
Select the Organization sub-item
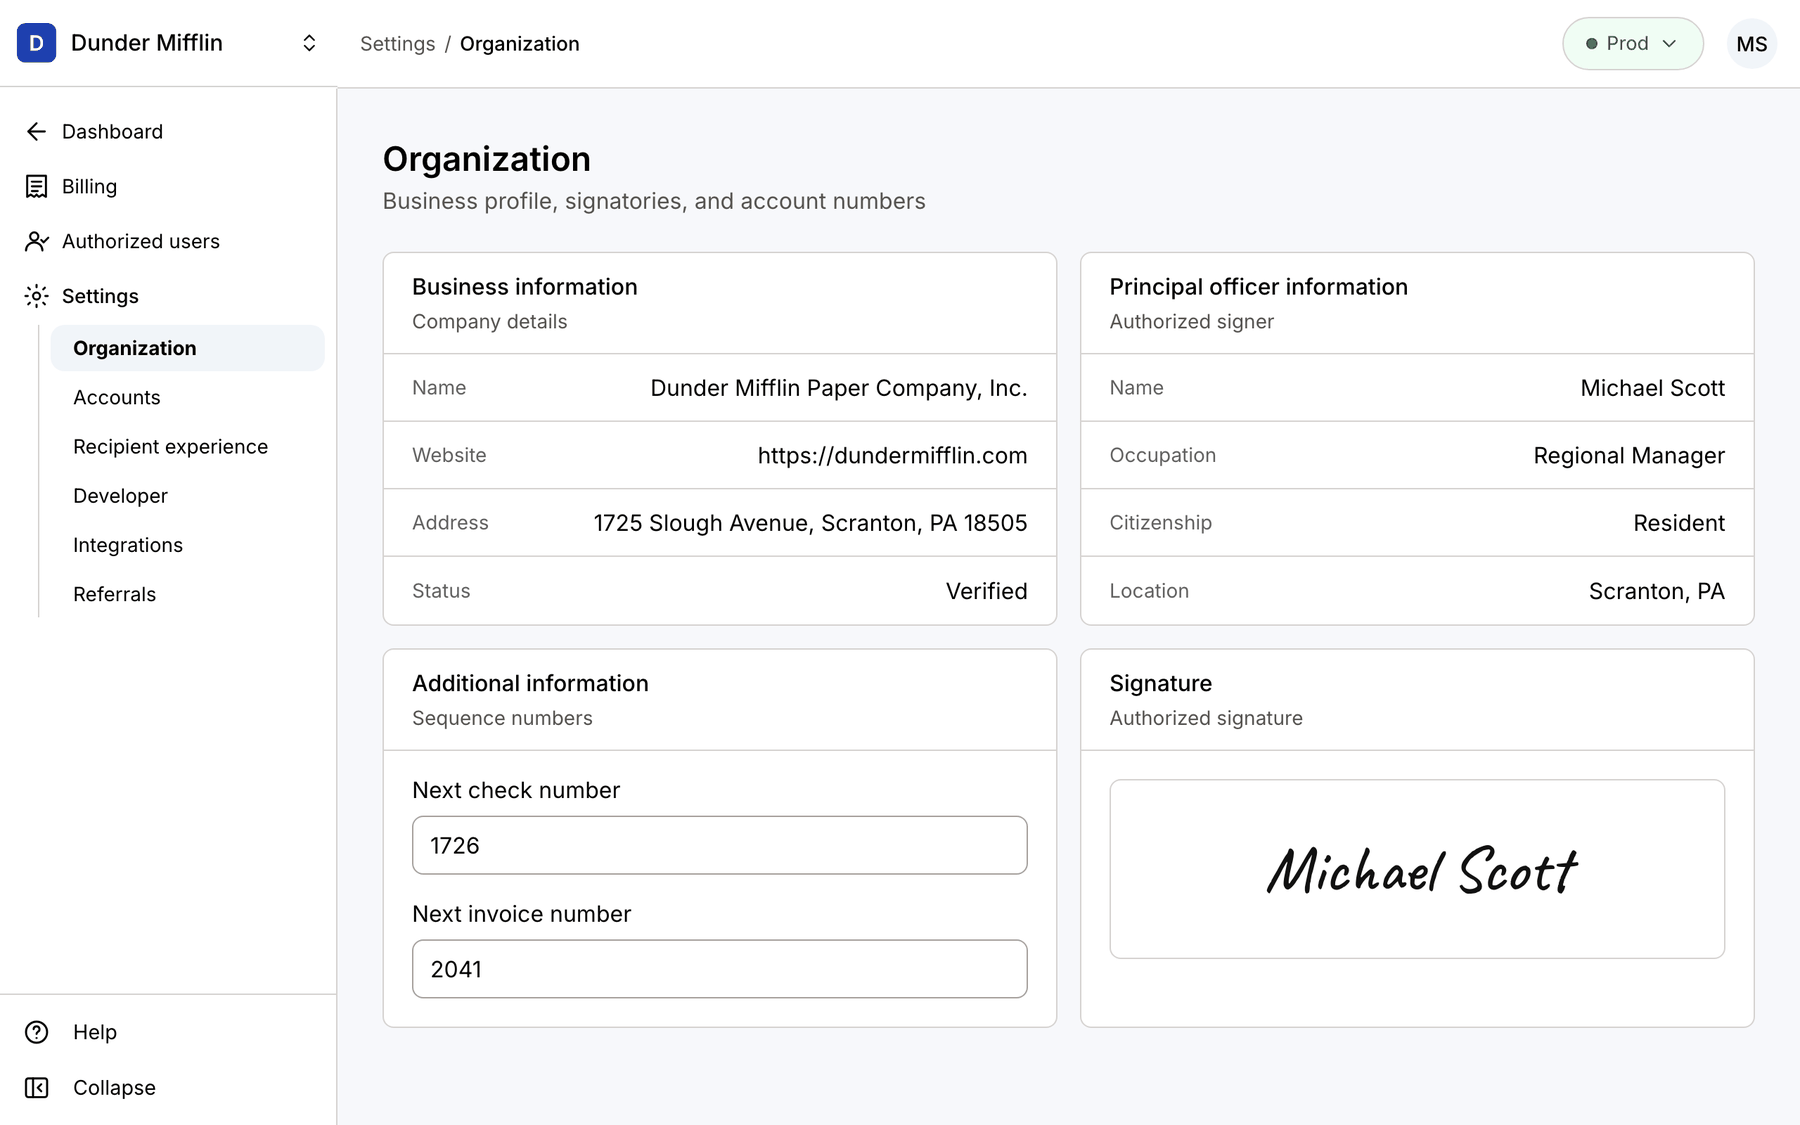[188, 348]
